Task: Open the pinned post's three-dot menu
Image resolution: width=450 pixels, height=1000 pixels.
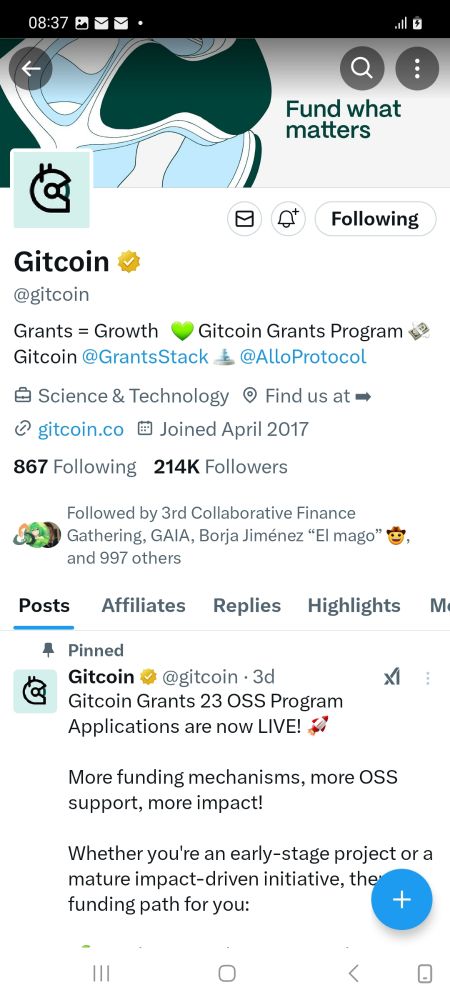Action: [x=428, y=678]
